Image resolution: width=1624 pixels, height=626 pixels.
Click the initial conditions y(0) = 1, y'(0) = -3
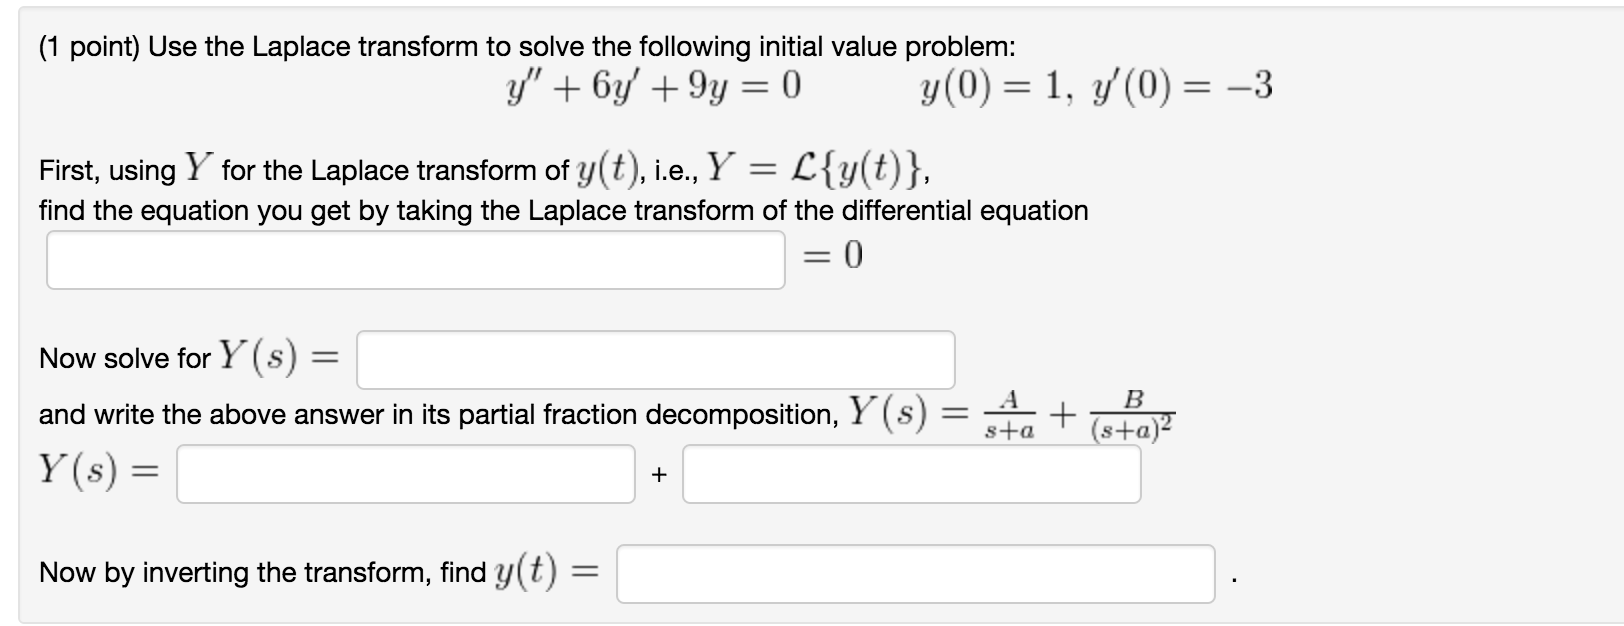click(x=1096, y=88)
